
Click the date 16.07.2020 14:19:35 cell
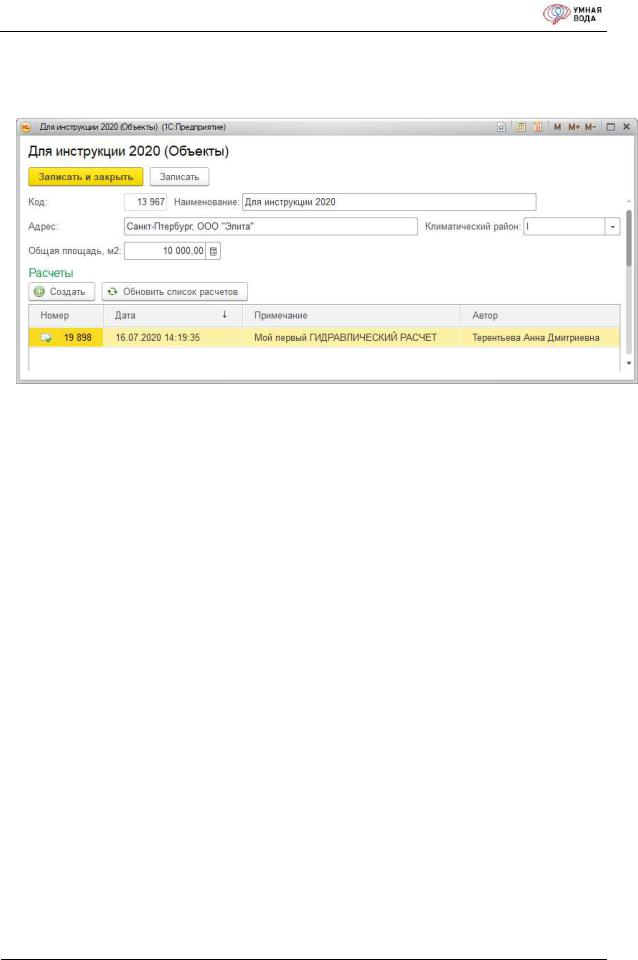[173, 337]
